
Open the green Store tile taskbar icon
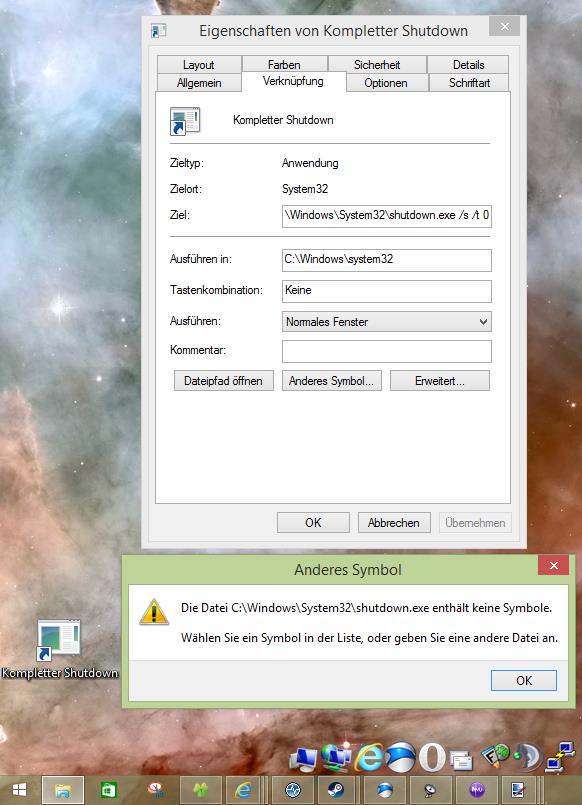[x=108, y=790]
